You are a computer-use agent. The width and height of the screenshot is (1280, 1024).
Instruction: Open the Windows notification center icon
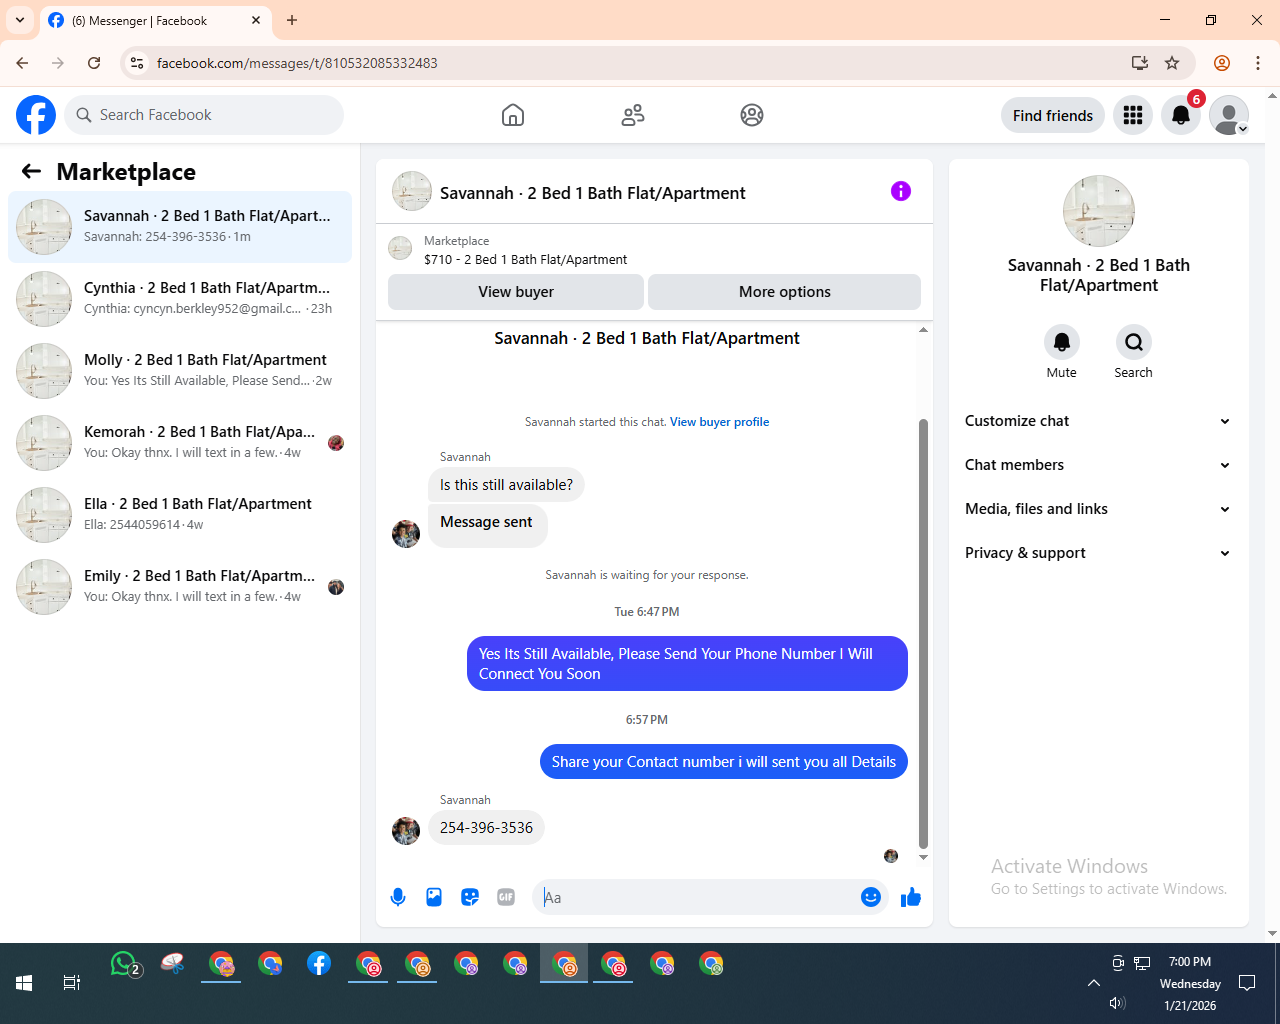point(1247,983)
